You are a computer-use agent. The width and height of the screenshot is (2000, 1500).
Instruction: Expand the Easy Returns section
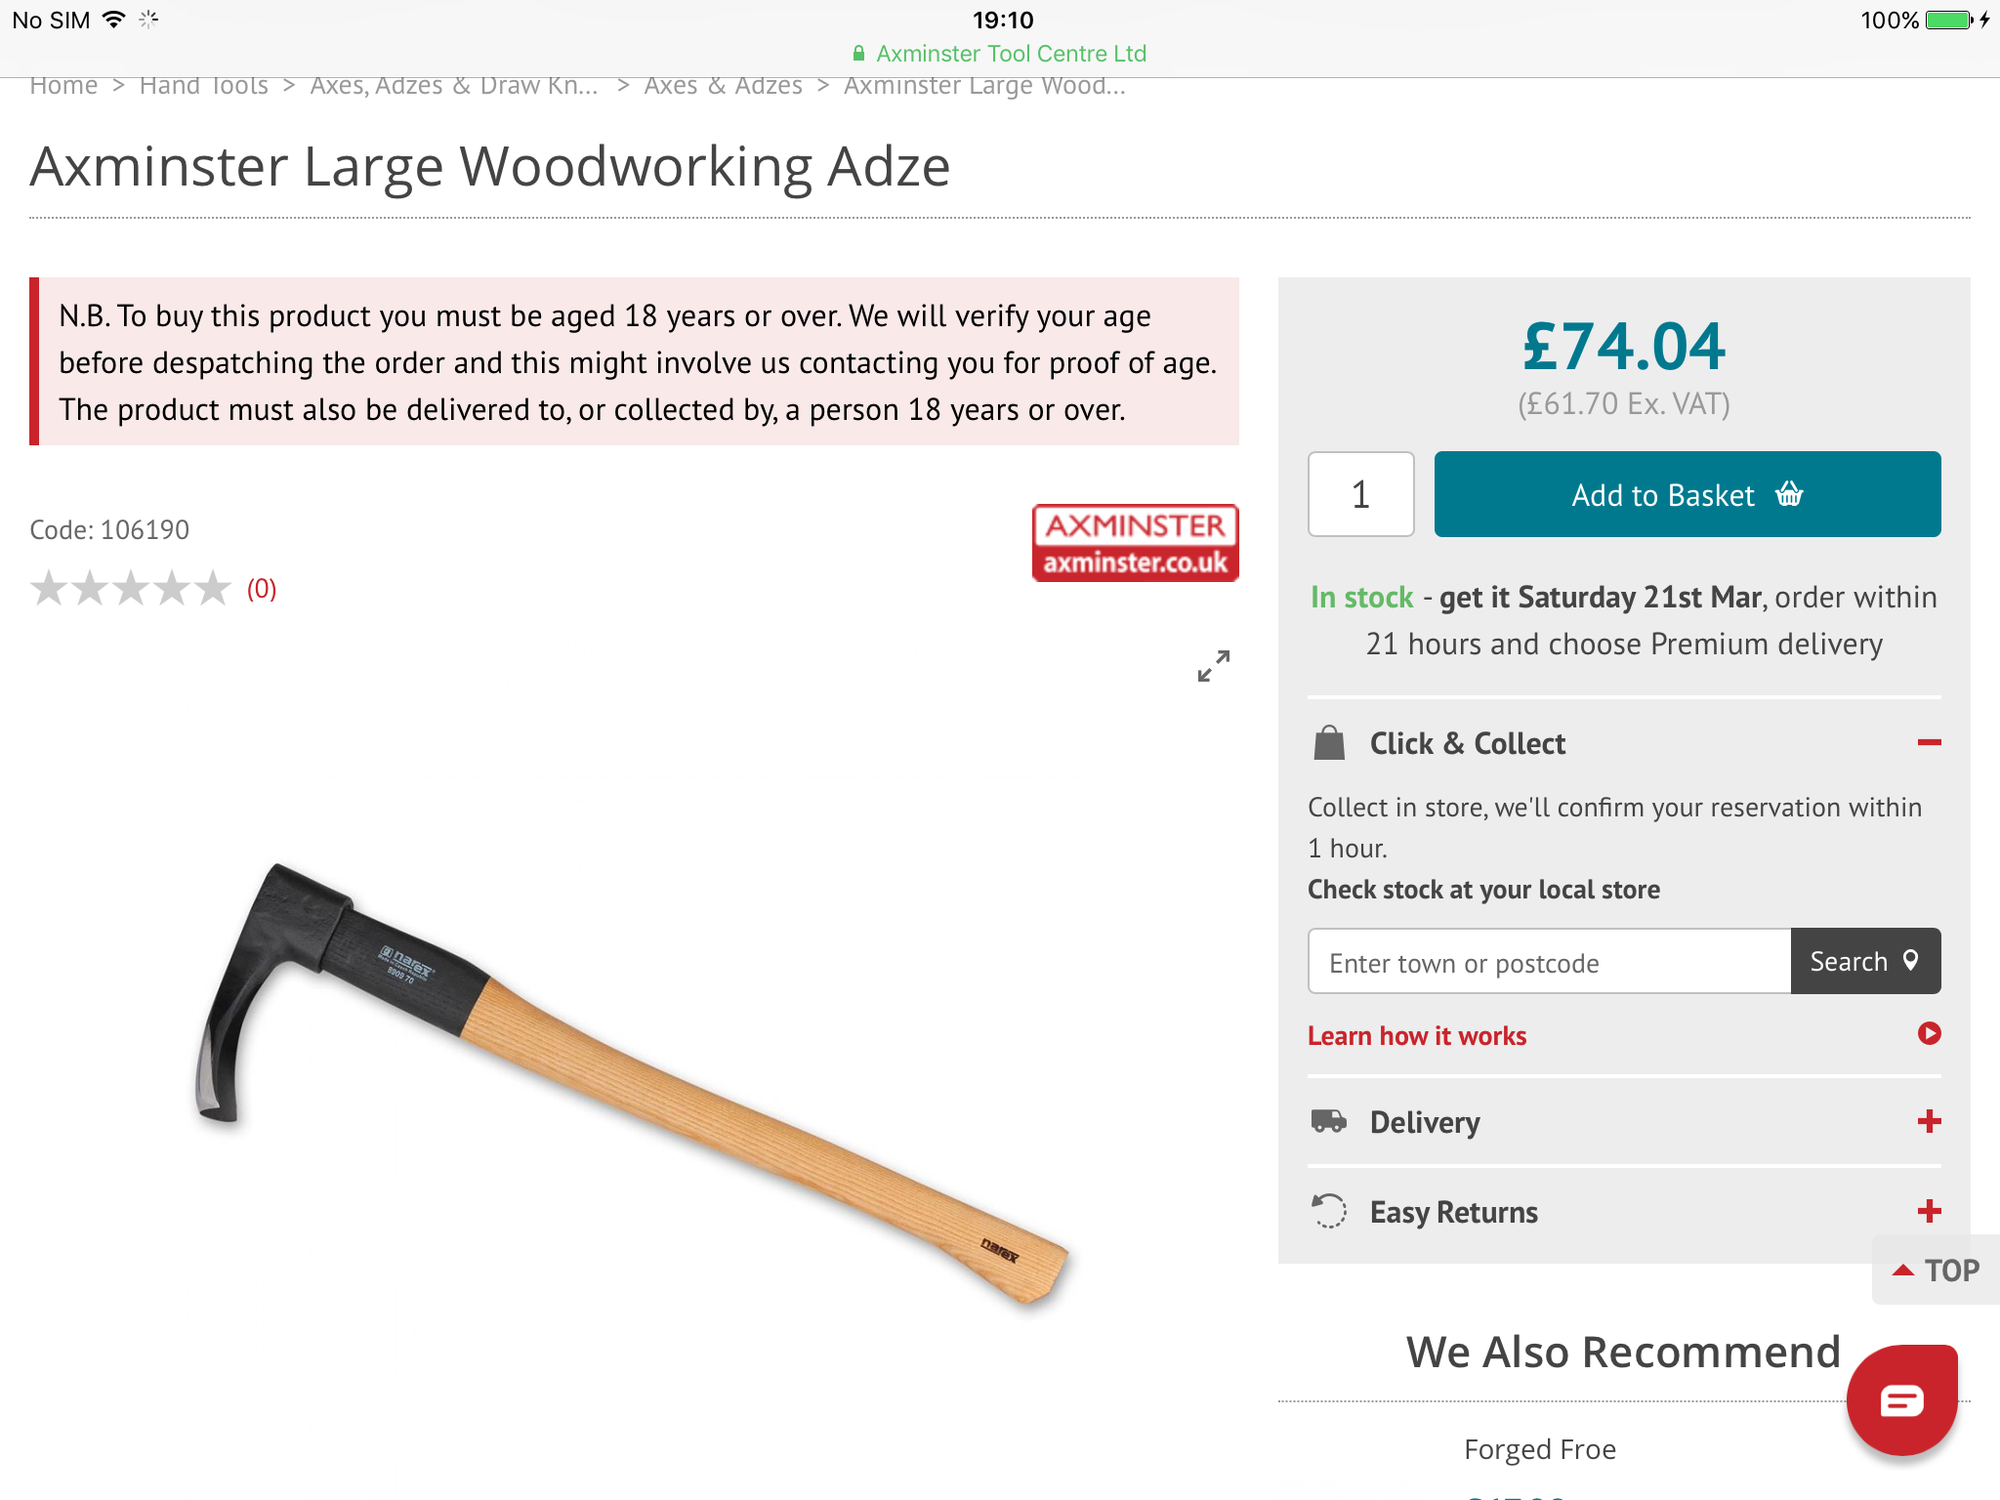pyautogui.click(x=1929, y=1211)
